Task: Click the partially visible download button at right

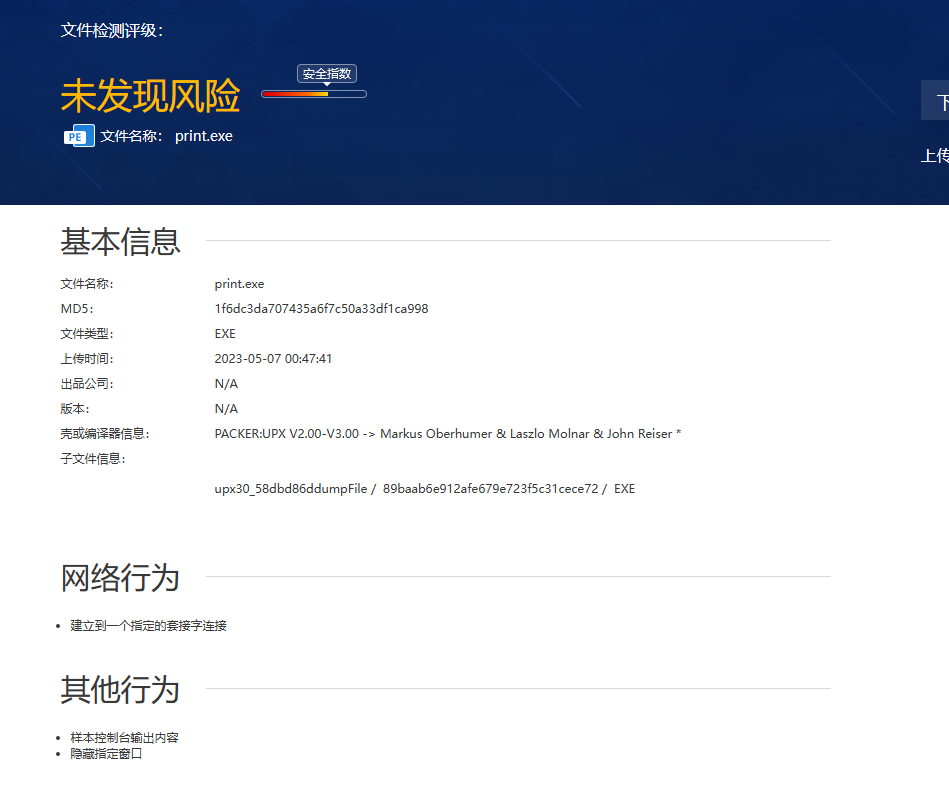Action: (935, 100)
